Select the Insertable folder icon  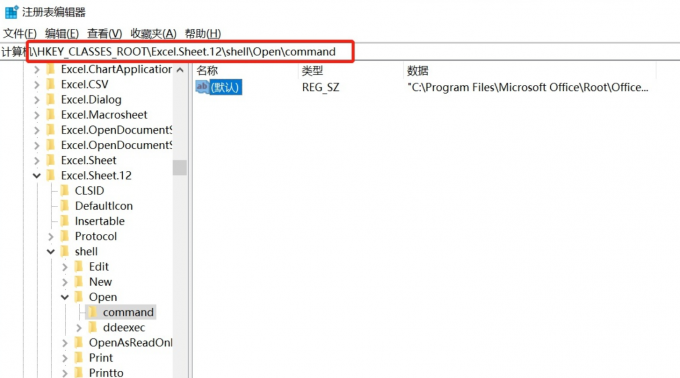[x=65, y=221]
